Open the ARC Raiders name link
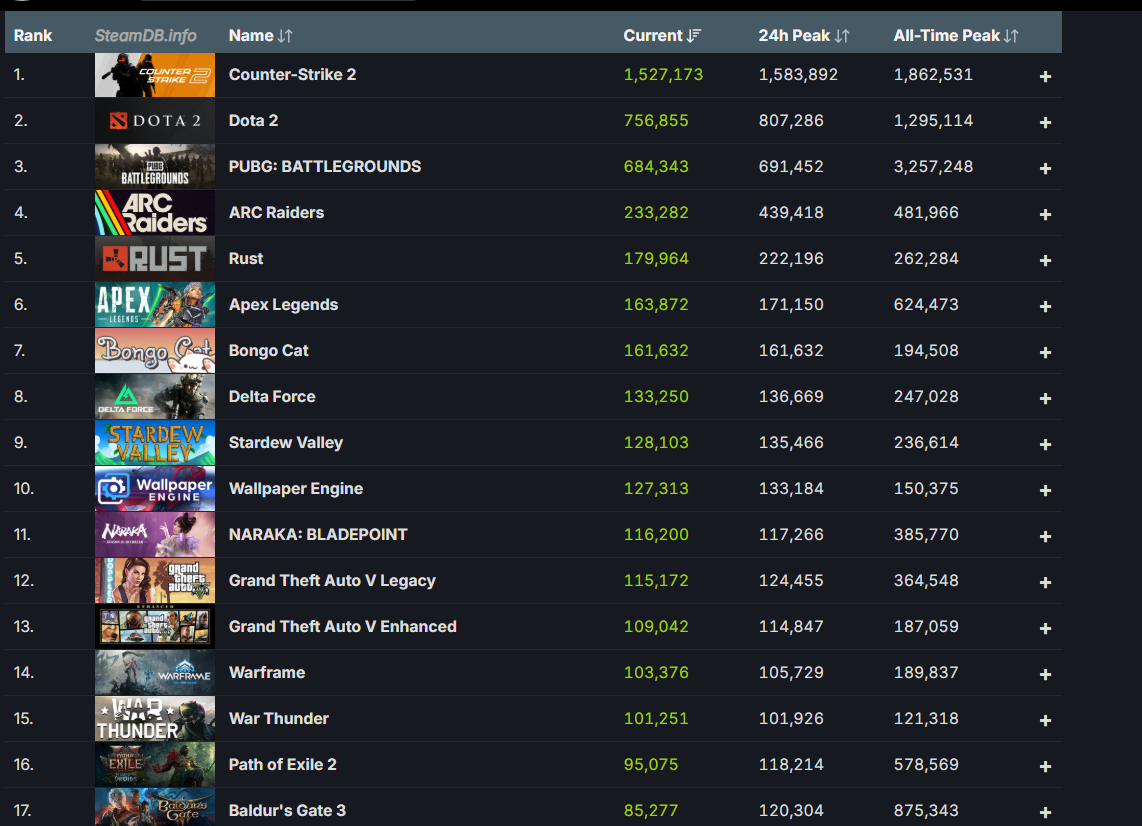This screenshot has width=1142, height=826. point(276,212)
